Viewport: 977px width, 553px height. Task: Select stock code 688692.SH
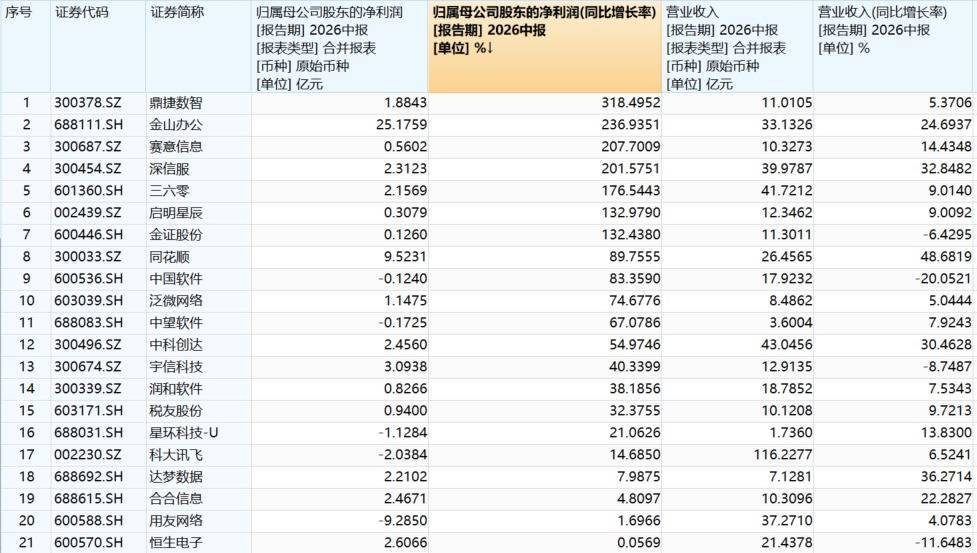tap(88, 476)
